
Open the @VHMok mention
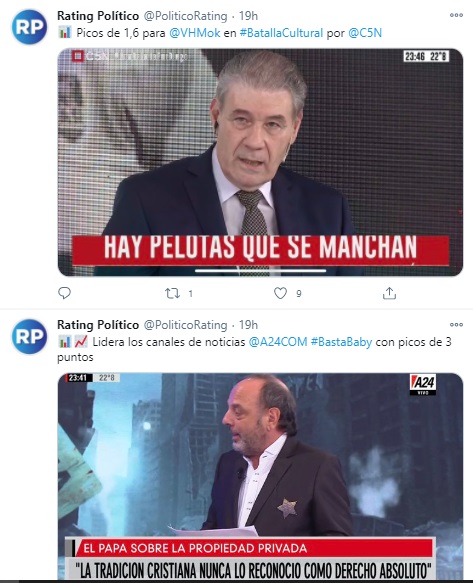[x=194, y=33]
